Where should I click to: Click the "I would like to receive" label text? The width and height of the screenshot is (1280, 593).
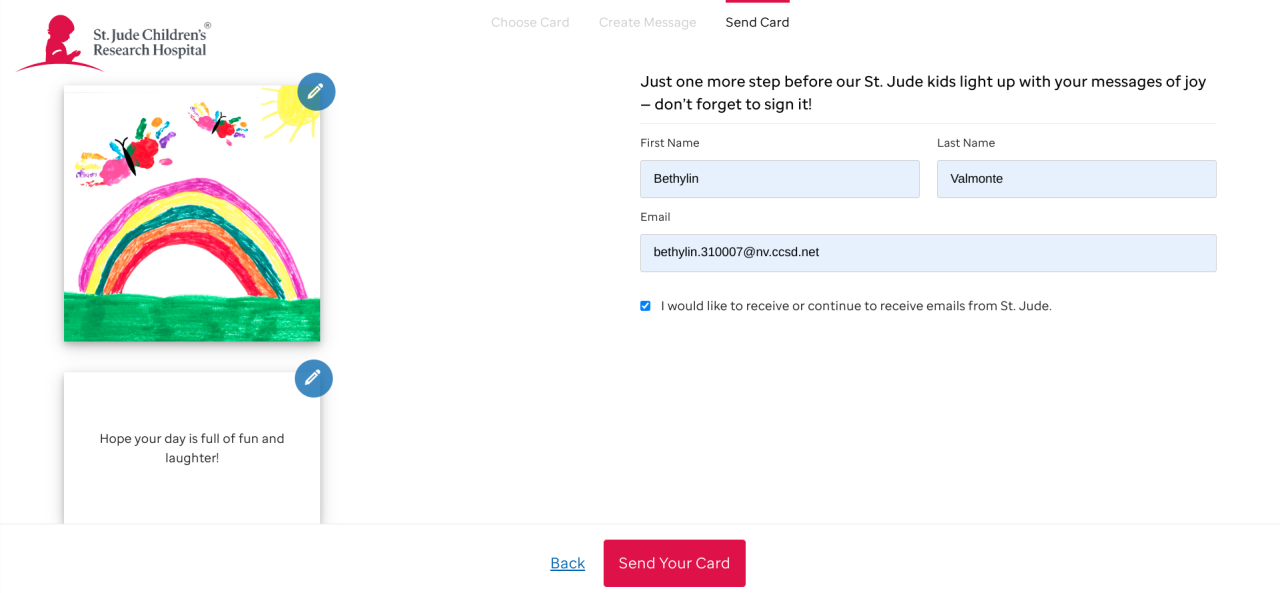point(855,306)
